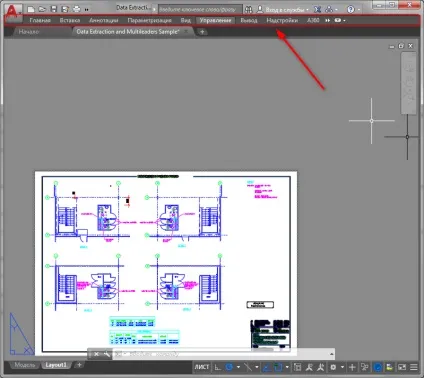Expand the quick access toolbar overflow arrows
Viewport: 424px width, 378px height.
[87, 10]
